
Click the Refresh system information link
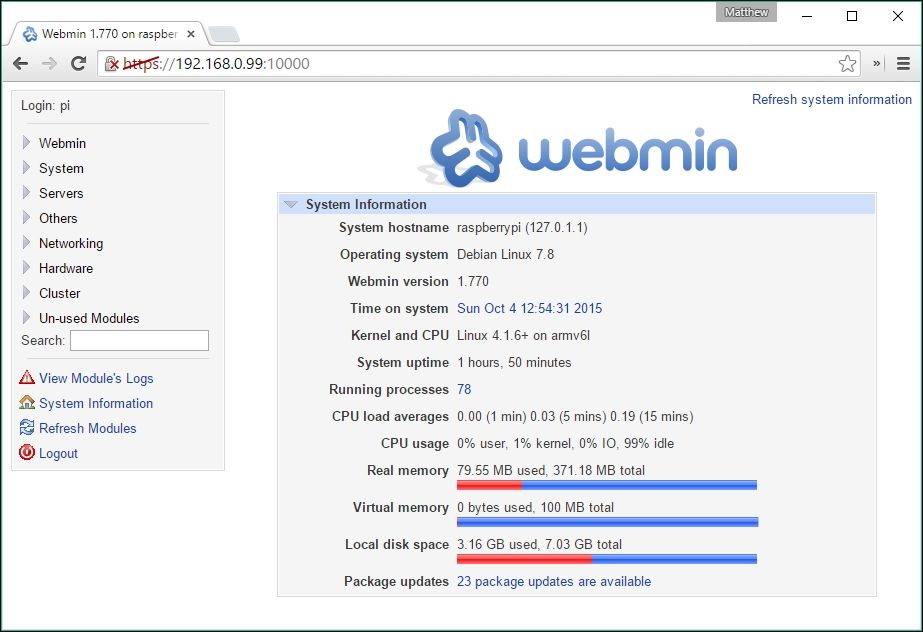click(832, 99)
